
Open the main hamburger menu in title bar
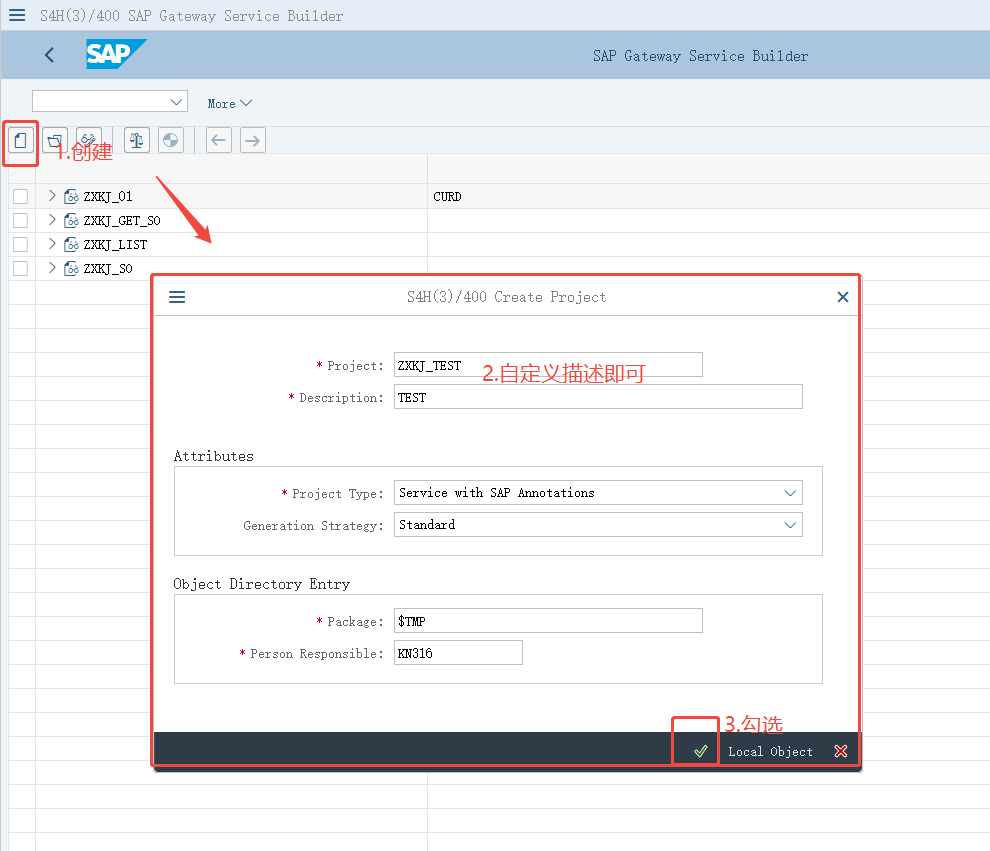(17, 15)
